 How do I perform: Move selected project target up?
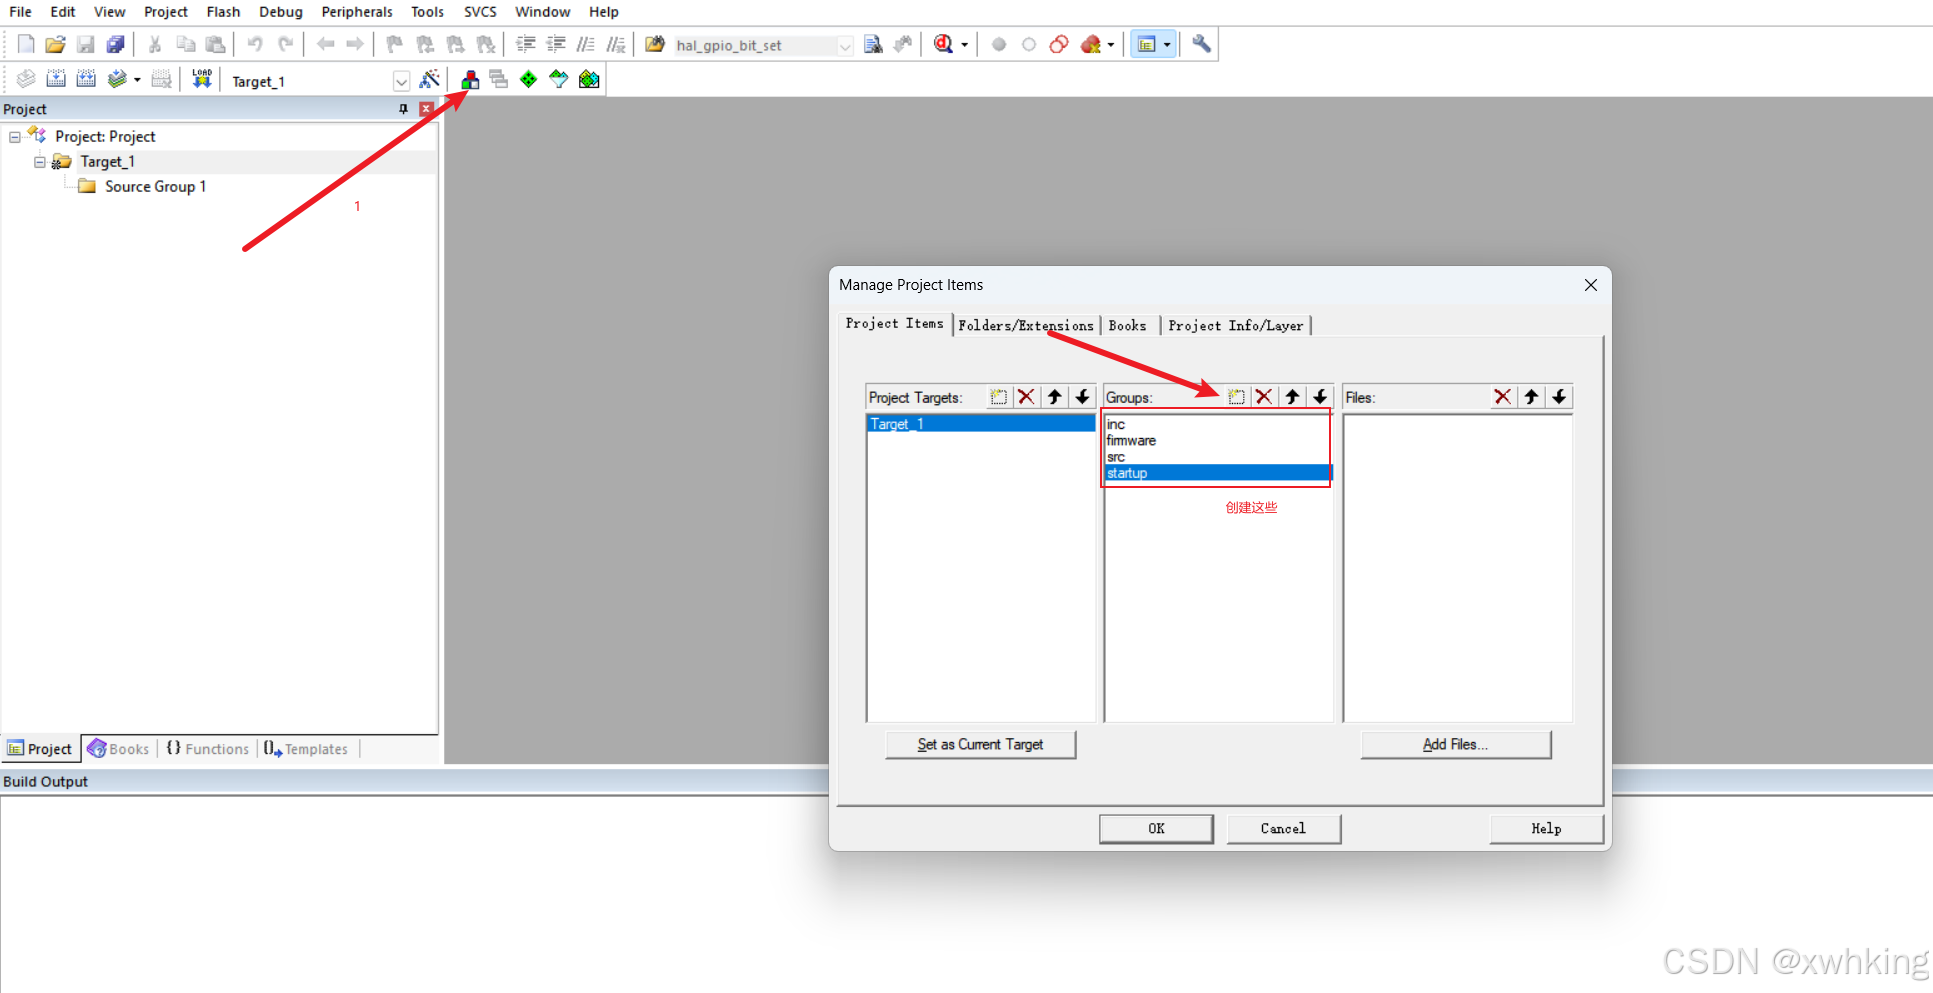[1054, 397]
